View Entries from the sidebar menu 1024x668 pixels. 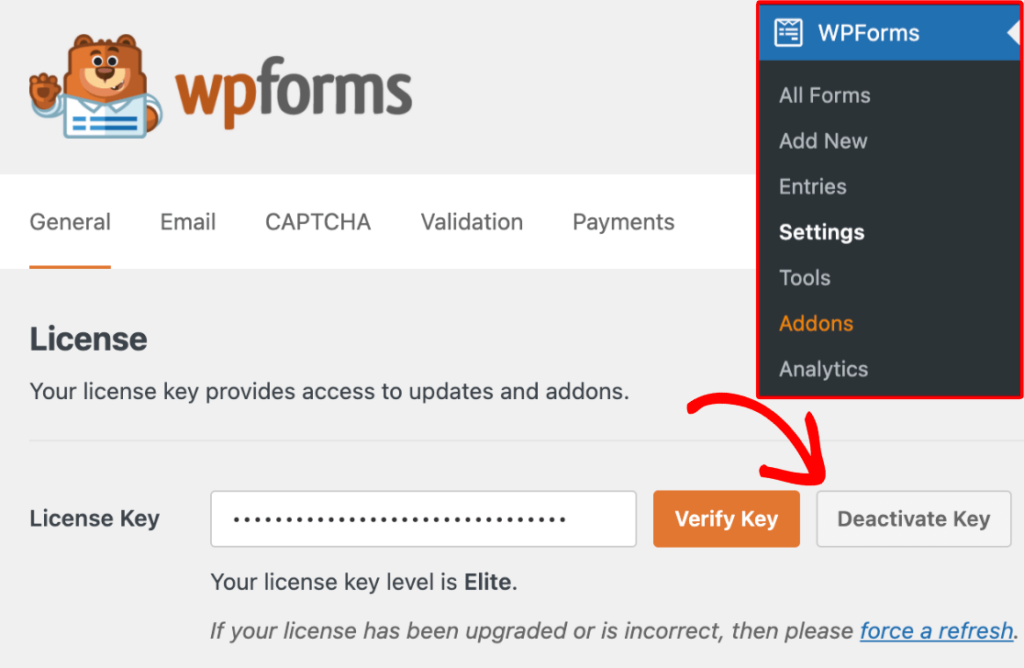pyautogui.click(x=812, y=187)
